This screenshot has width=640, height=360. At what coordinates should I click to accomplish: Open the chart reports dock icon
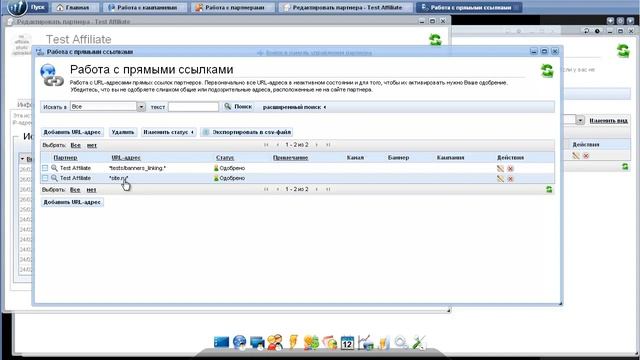click(365, 342)
